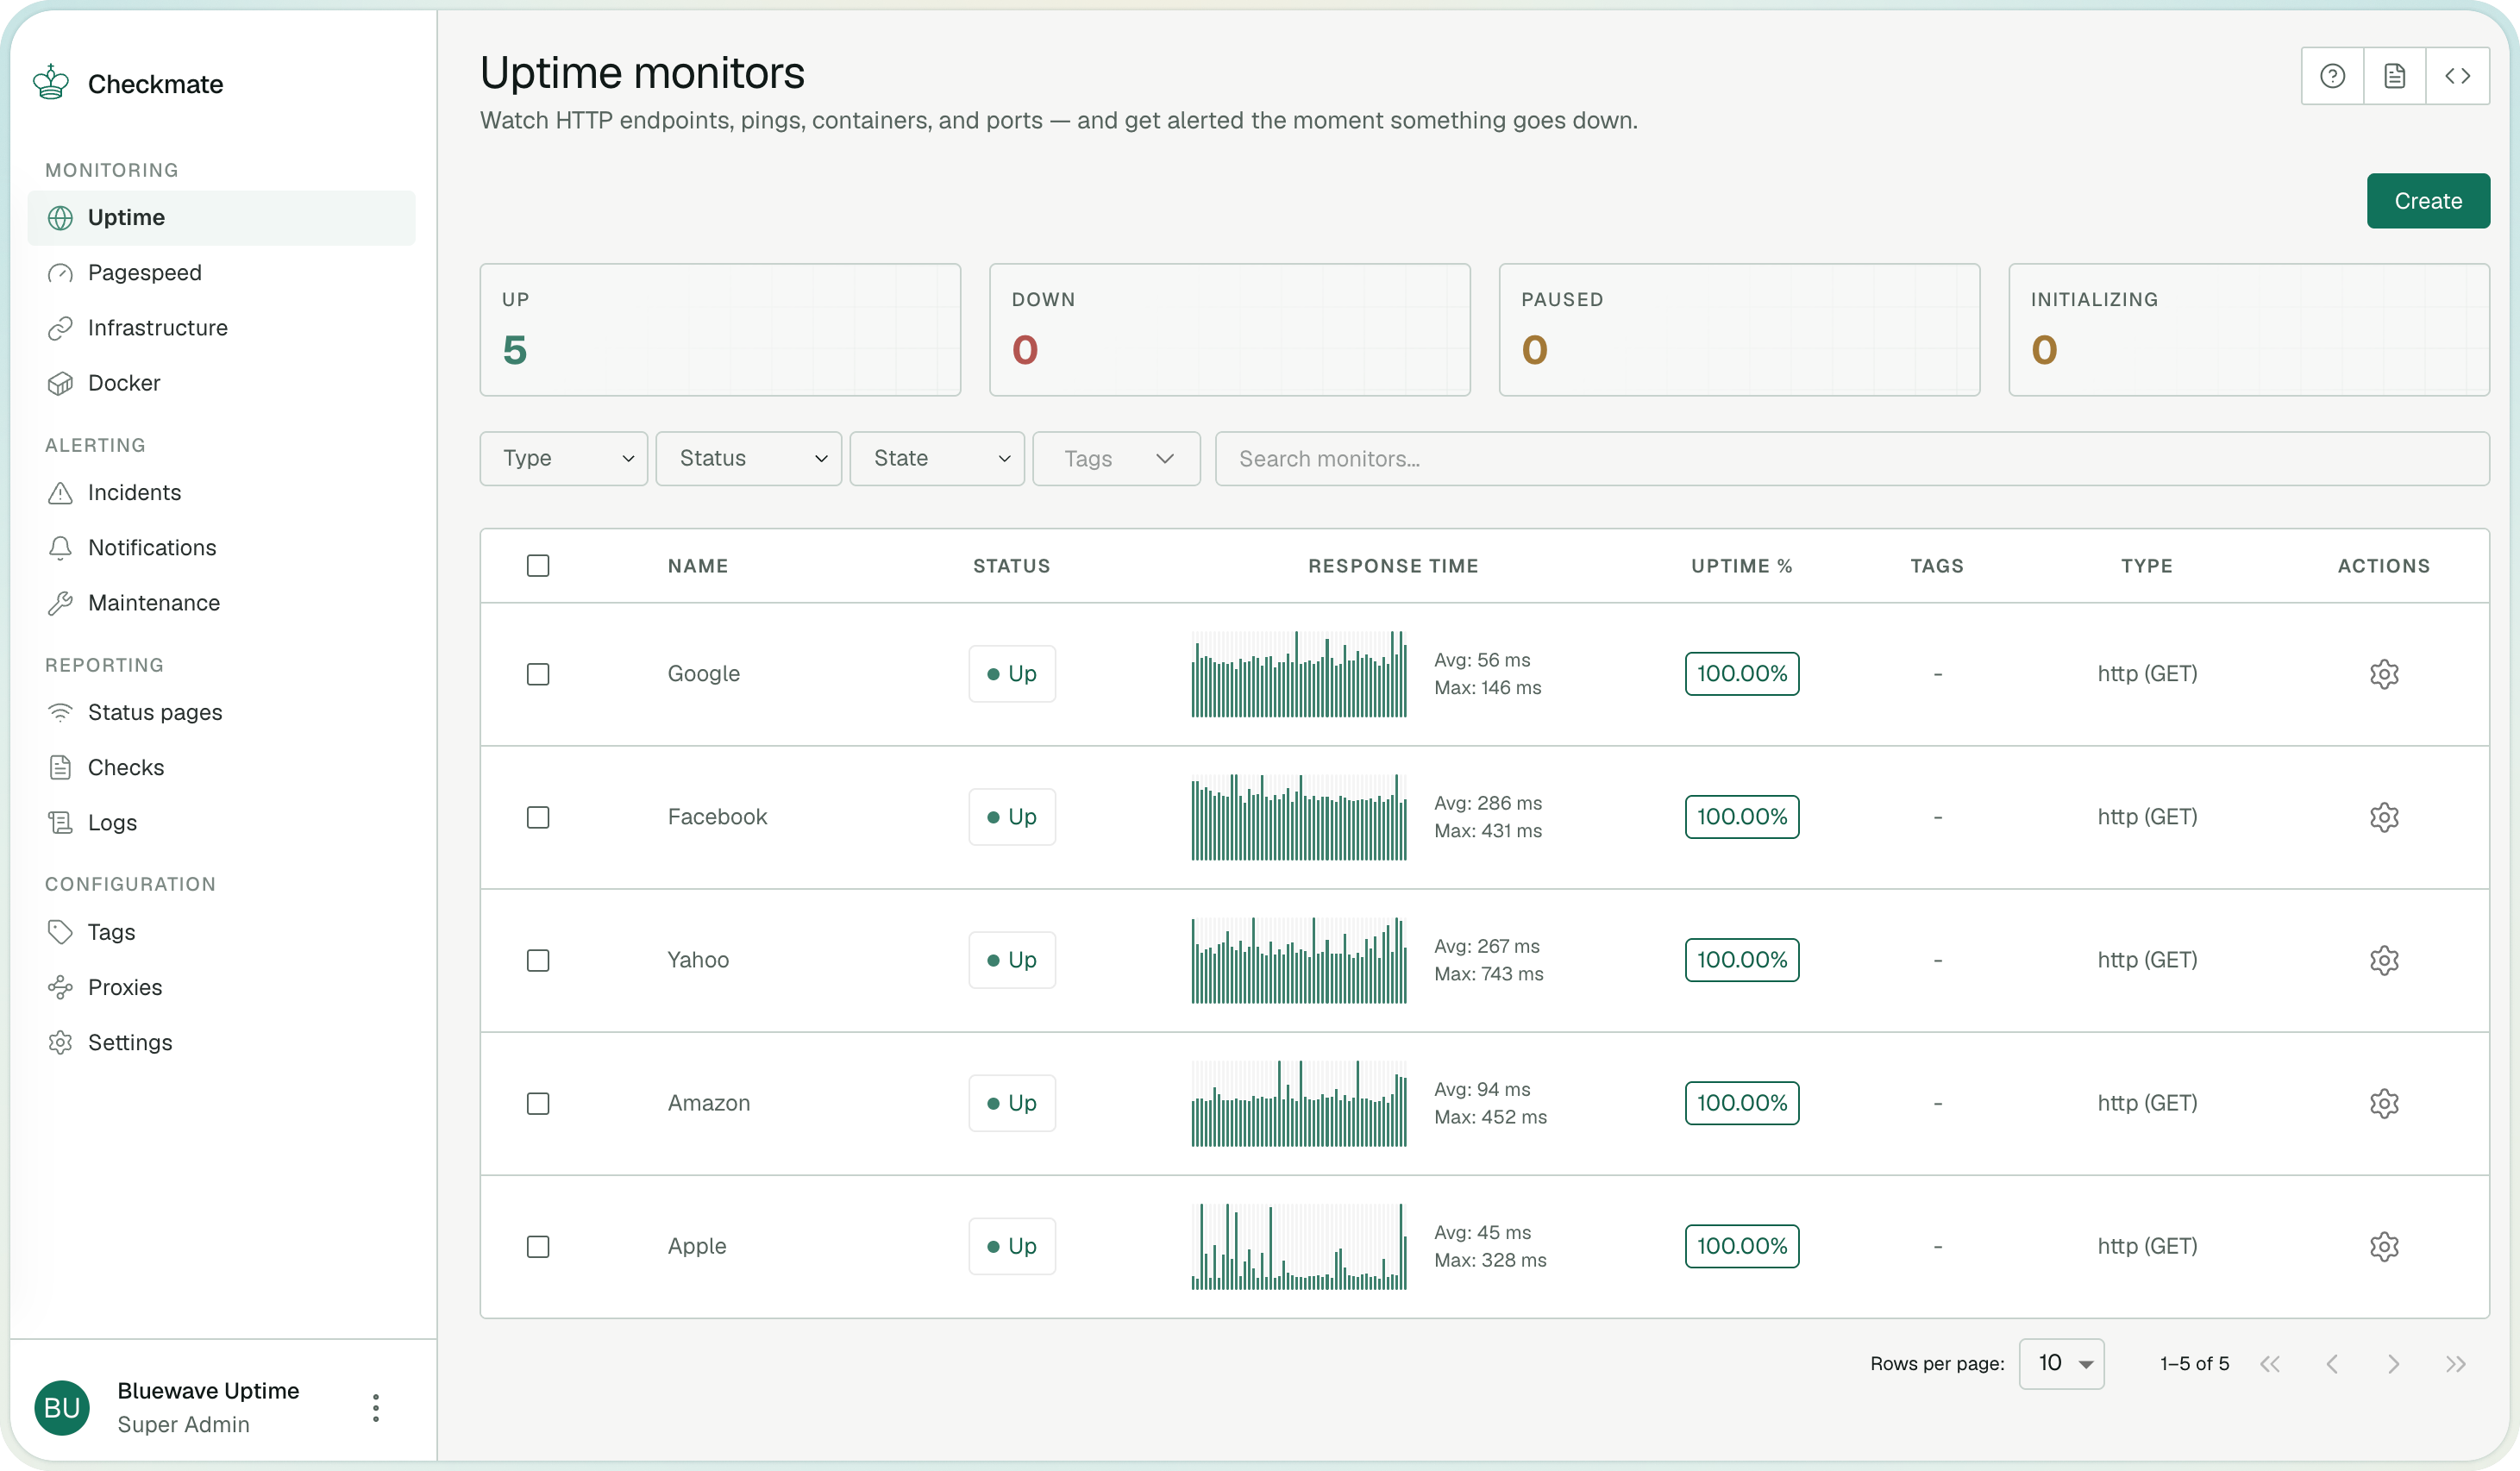Click the Checkmate crown logo
Screen dimensions: 2520x1471
(51, 83)
